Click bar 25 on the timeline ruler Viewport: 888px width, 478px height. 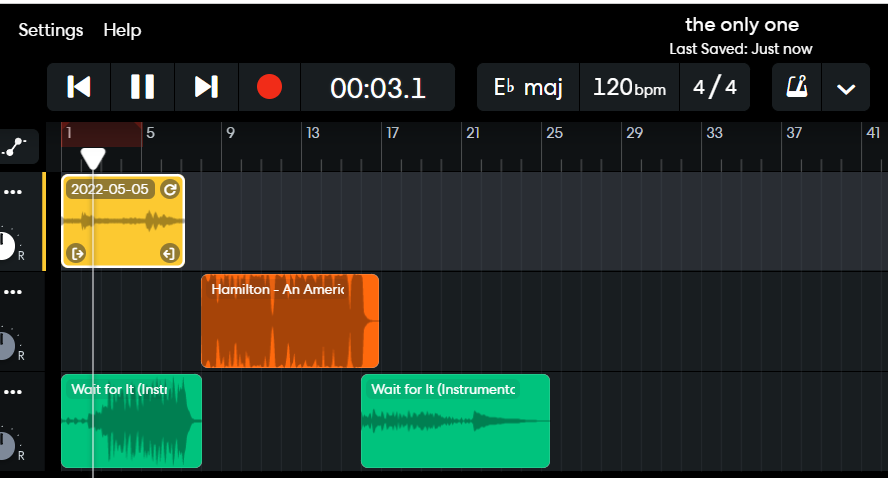[554, 133]
